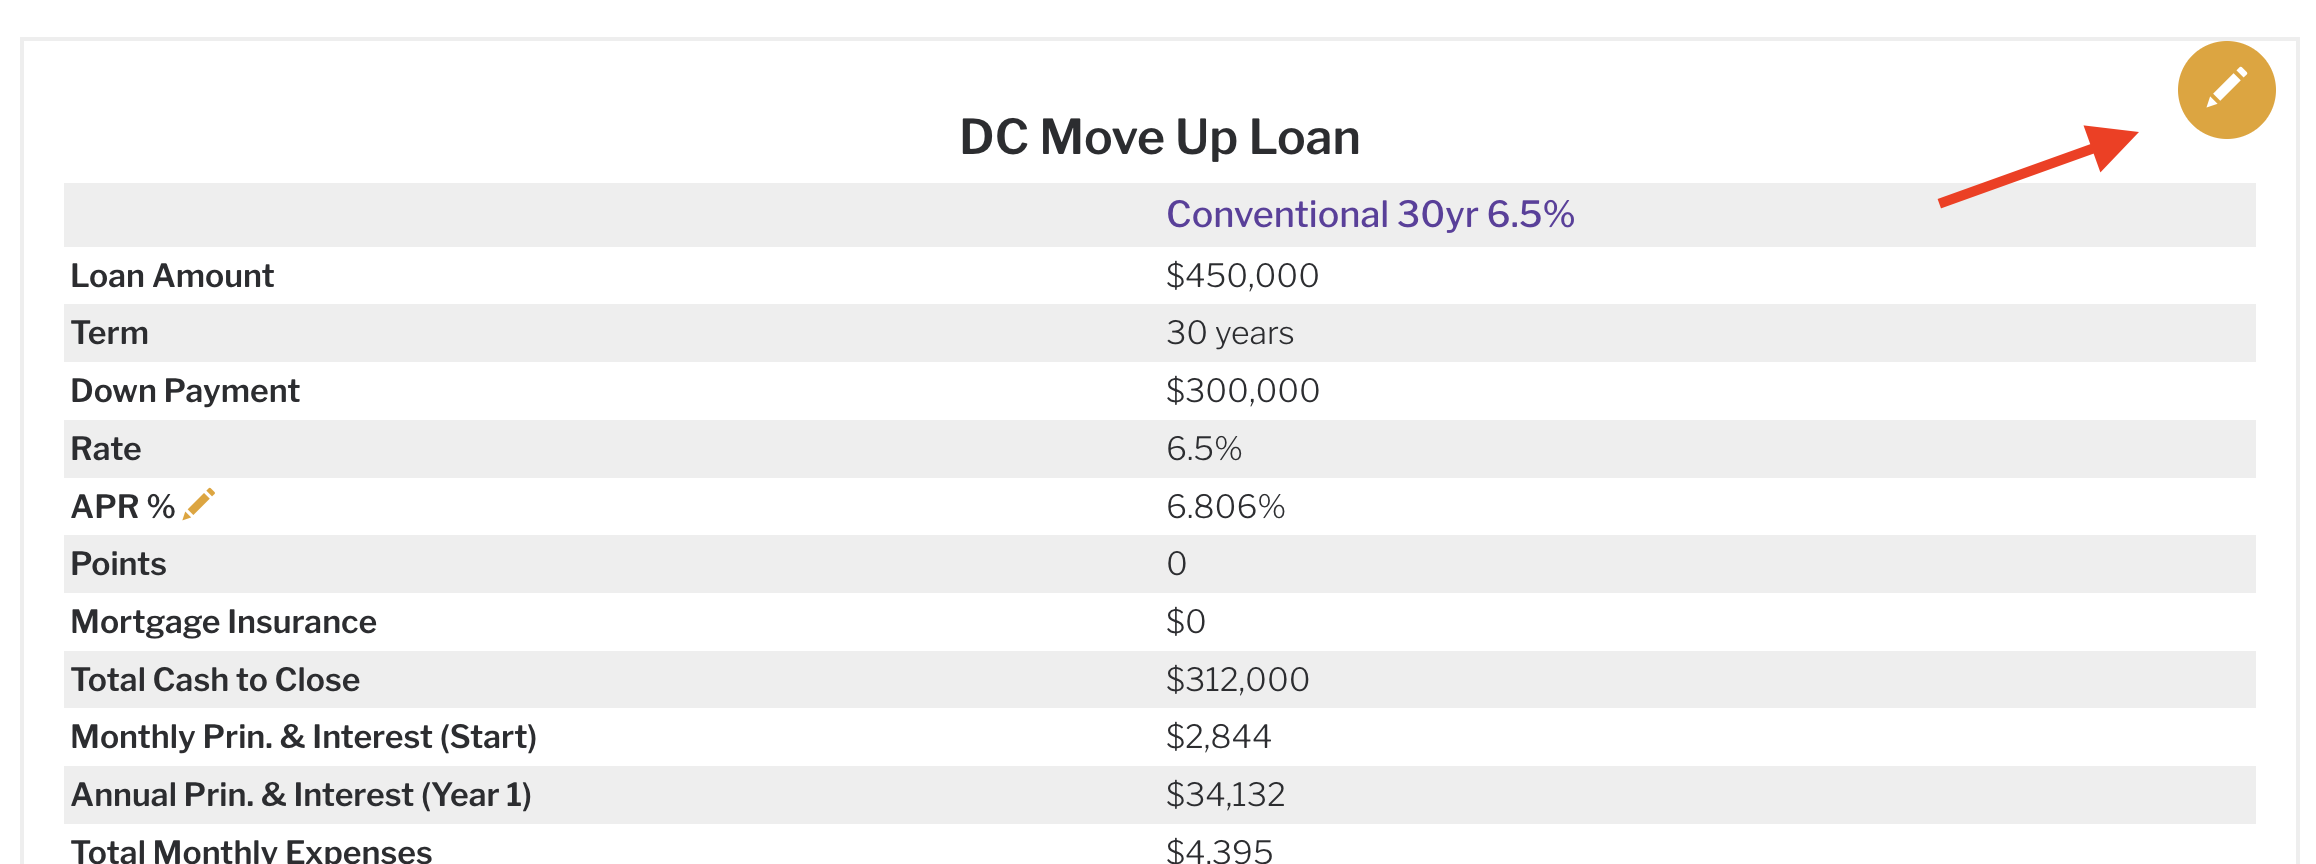Select the Down Payment row label
The width and height of the screenshot is (2316, 864).
(185, 391)
